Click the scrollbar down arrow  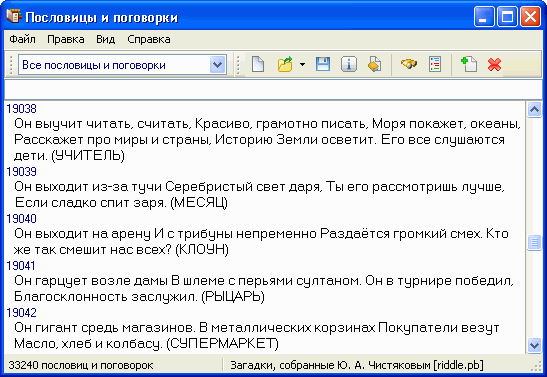click(534, 345)
